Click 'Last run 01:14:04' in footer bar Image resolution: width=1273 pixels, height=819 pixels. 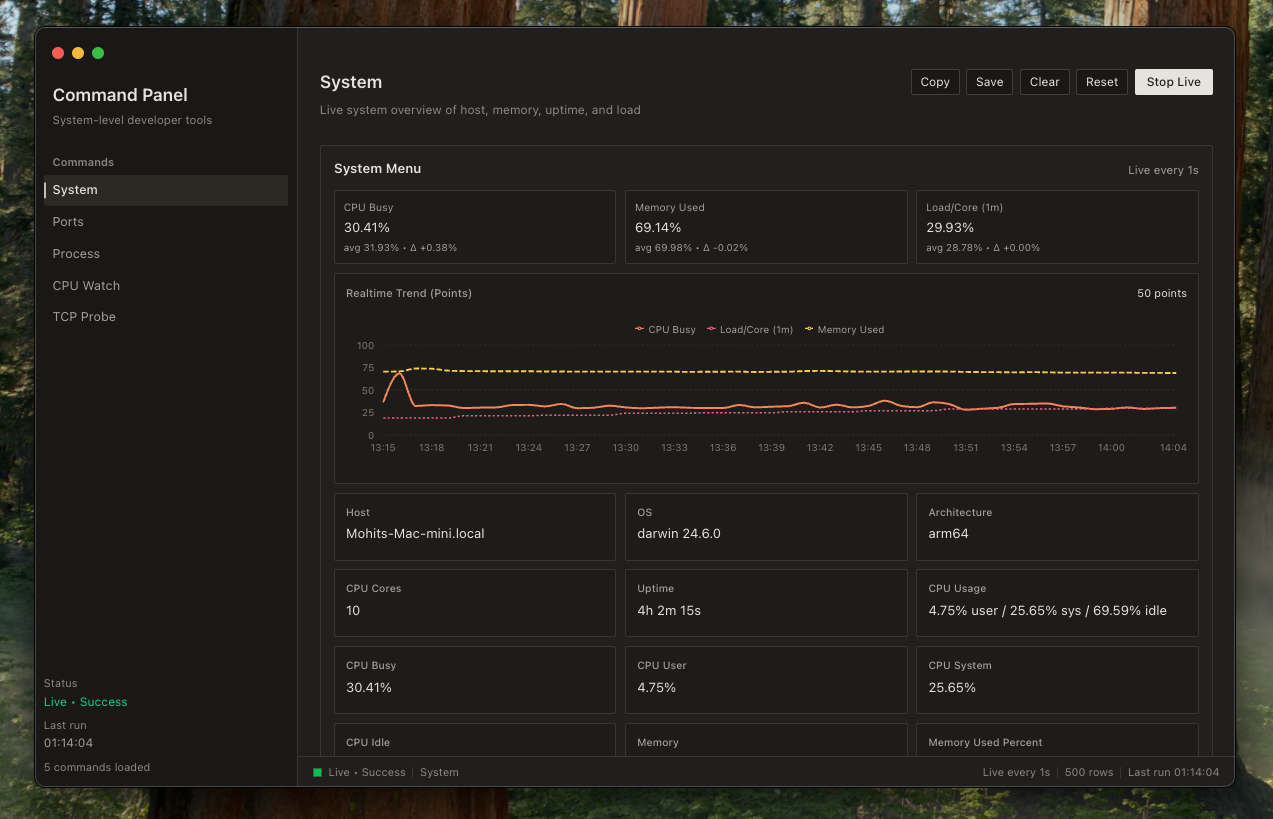pyautogui.click(x=1173, y=772)
